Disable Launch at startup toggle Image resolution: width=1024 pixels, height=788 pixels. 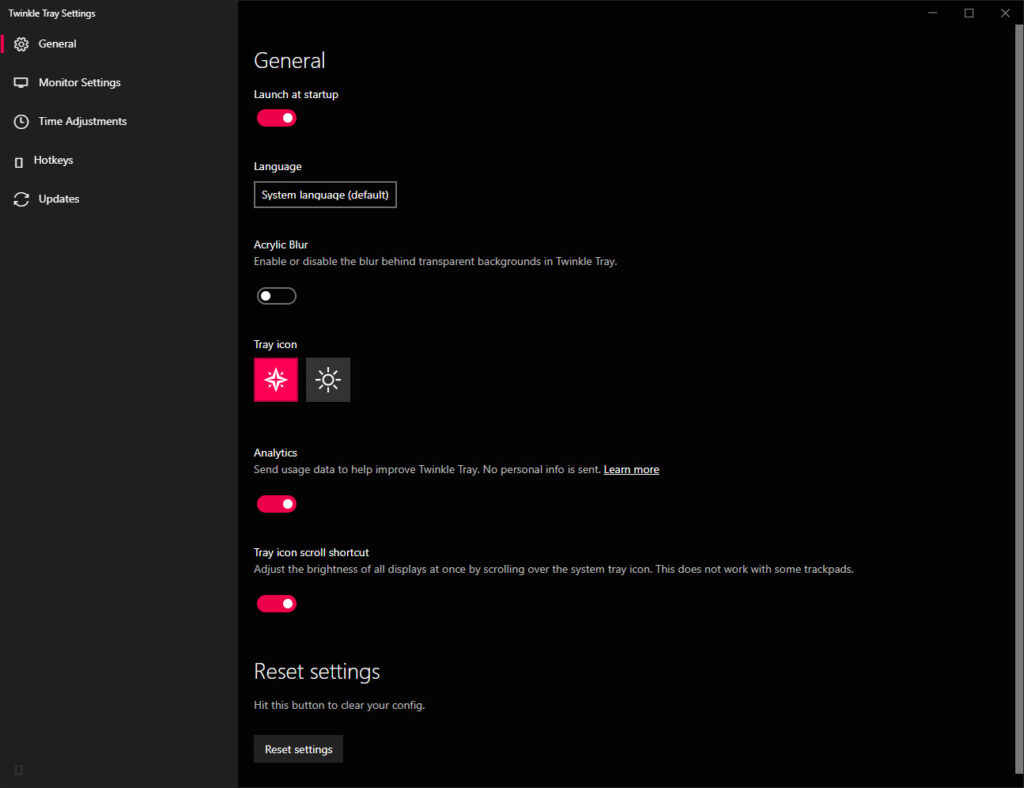pos(276,118)
